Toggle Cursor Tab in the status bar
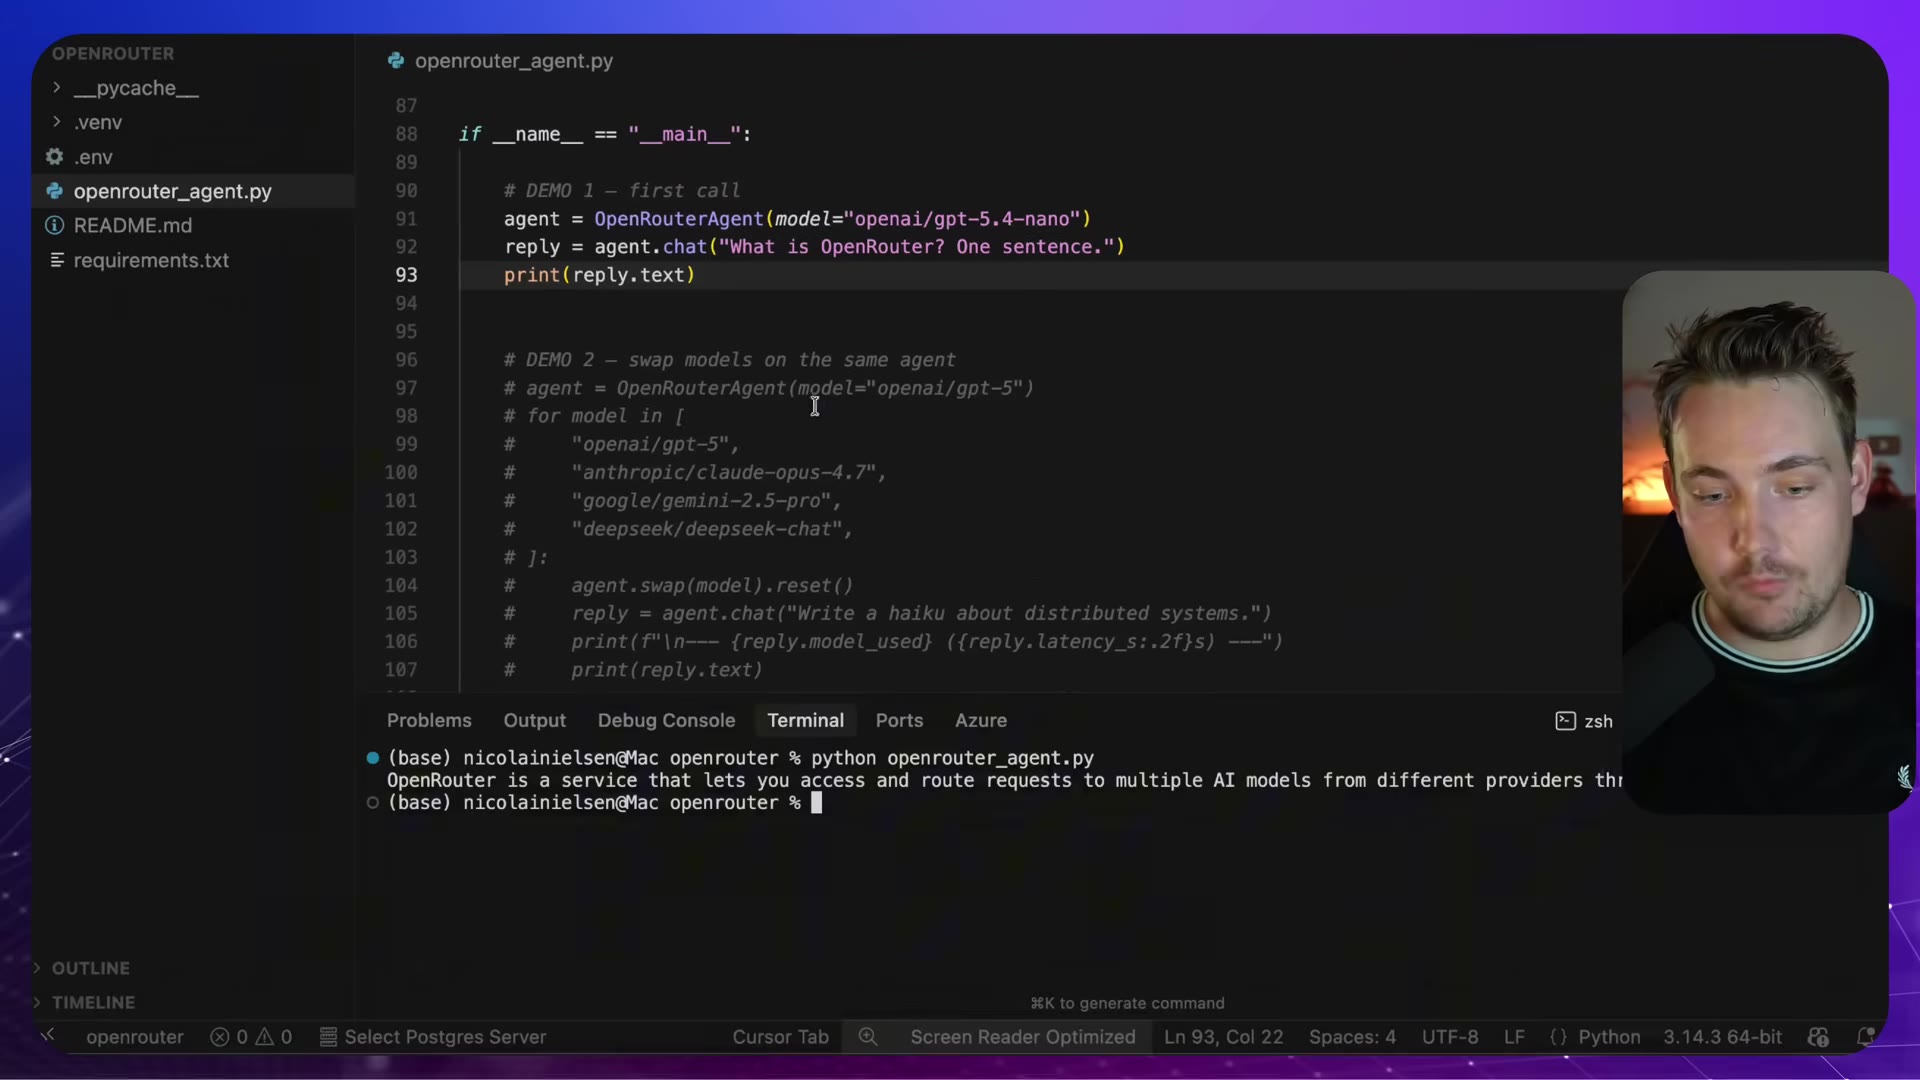 pos(780,1037)
